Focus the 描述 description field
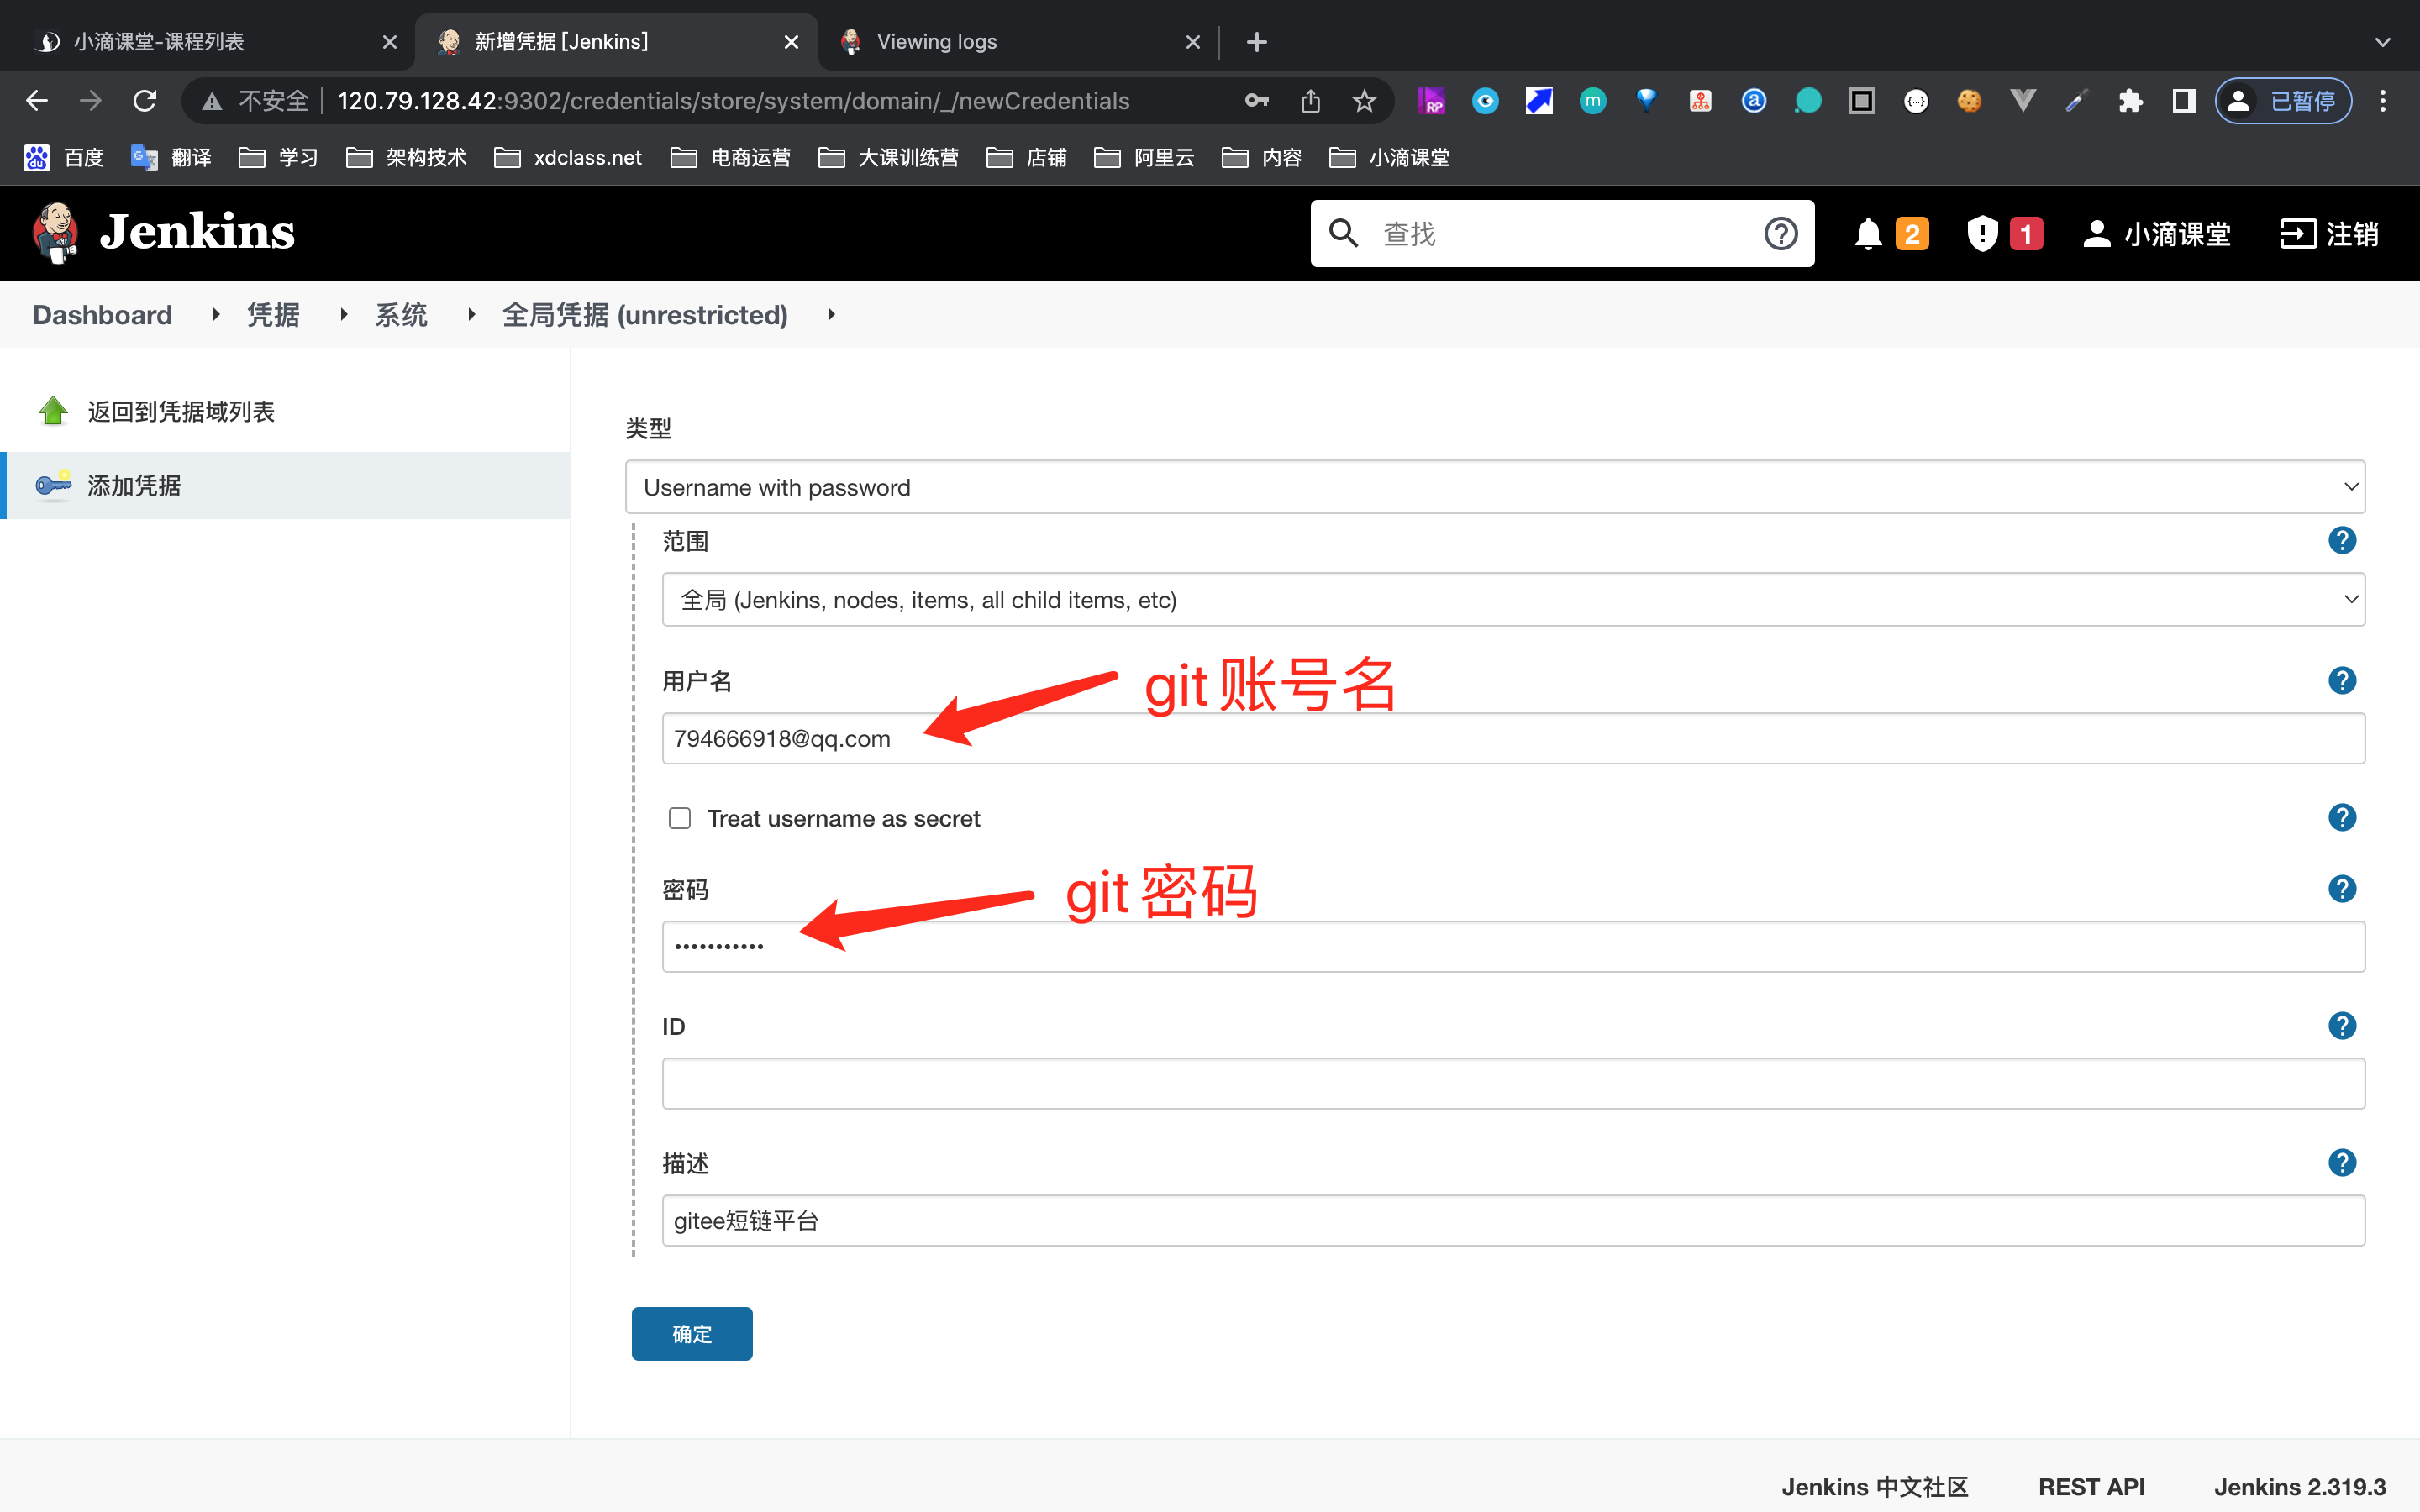Screen dimensions: 2420x1512 [1513, 1221]
